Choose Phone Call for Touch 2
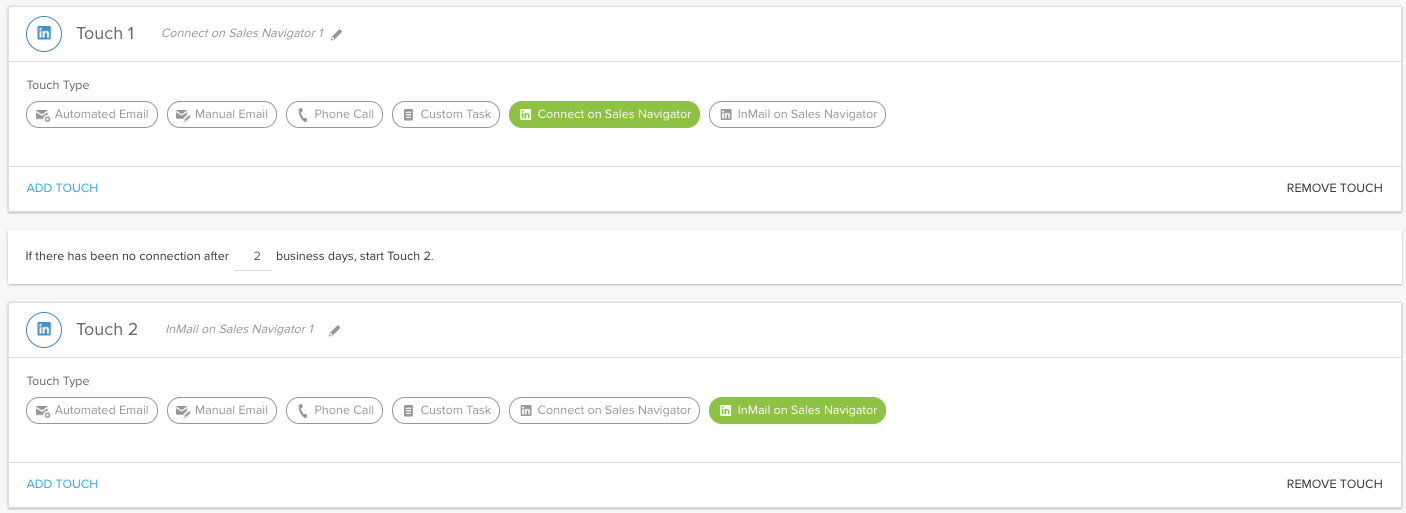1406x513 pixels. click(334, 411)
